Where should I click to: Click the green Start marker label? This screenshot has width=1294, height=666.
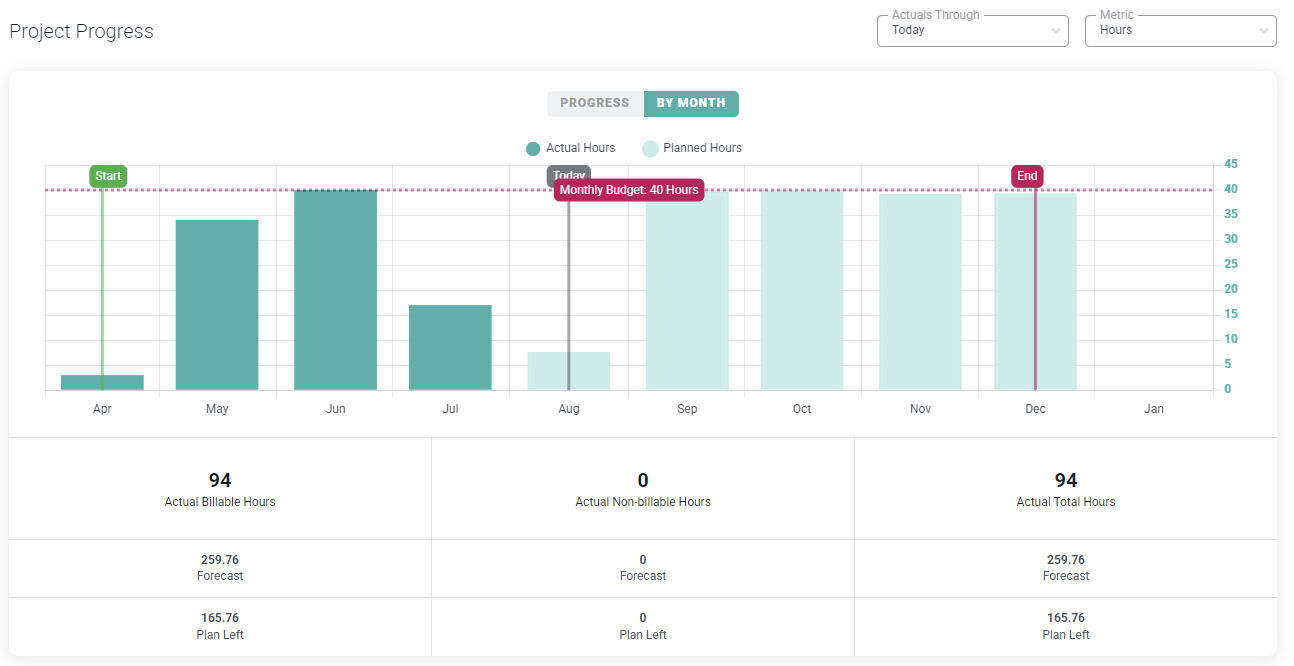tap(108, 176)
